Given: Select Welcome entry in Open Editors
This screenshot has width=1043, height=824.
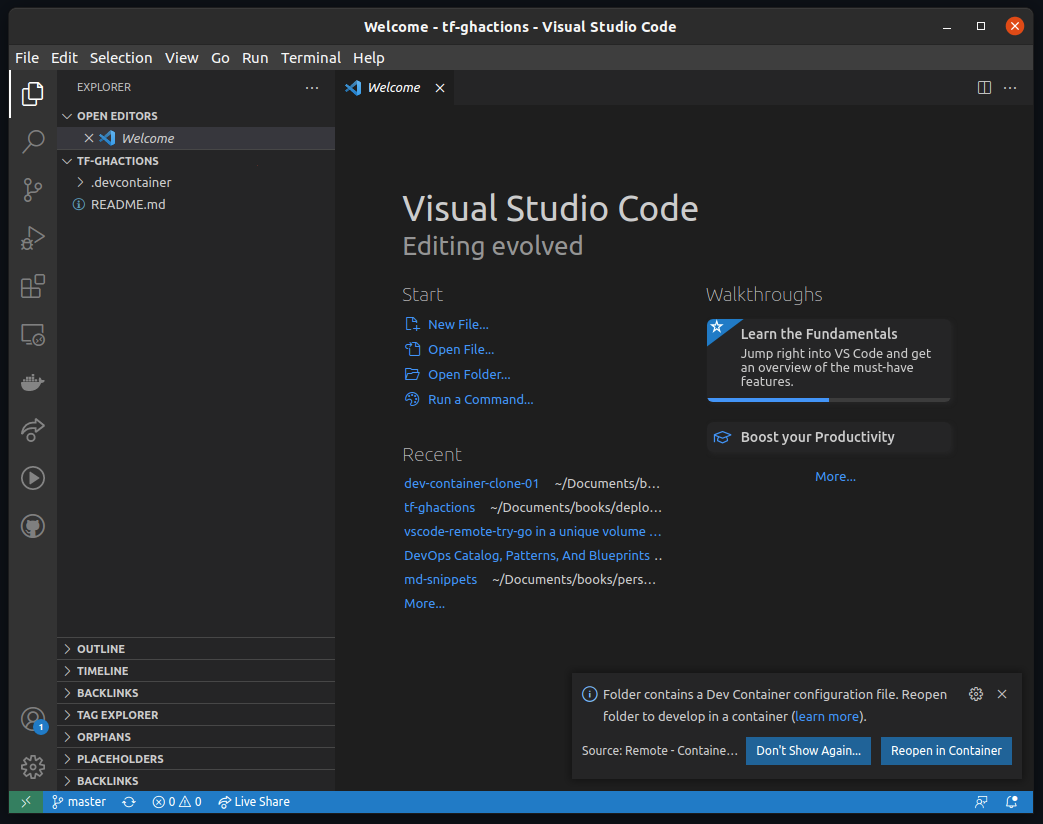Looking at the screenshot, I should click(x=196, y=138).
